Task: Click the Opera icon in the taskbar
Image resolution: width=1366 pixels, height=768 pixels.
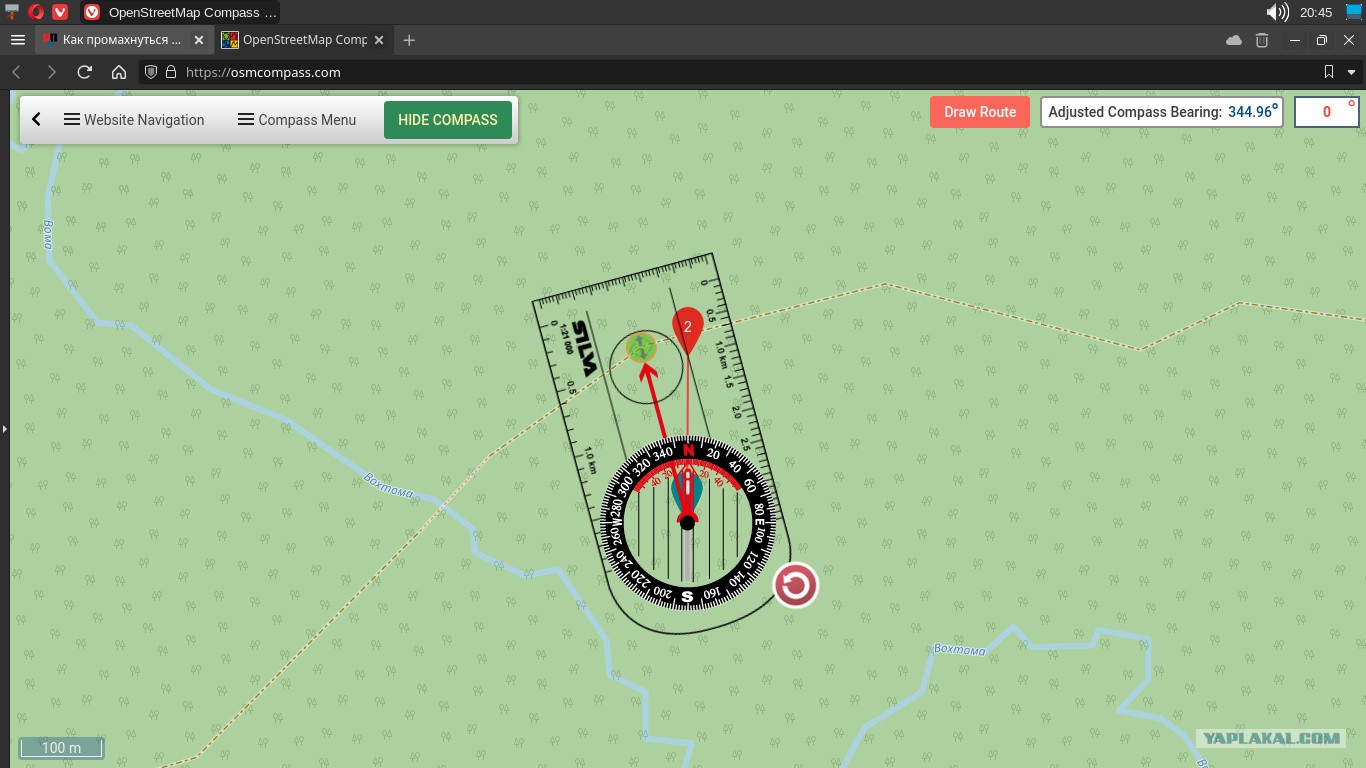Action: 36,12
